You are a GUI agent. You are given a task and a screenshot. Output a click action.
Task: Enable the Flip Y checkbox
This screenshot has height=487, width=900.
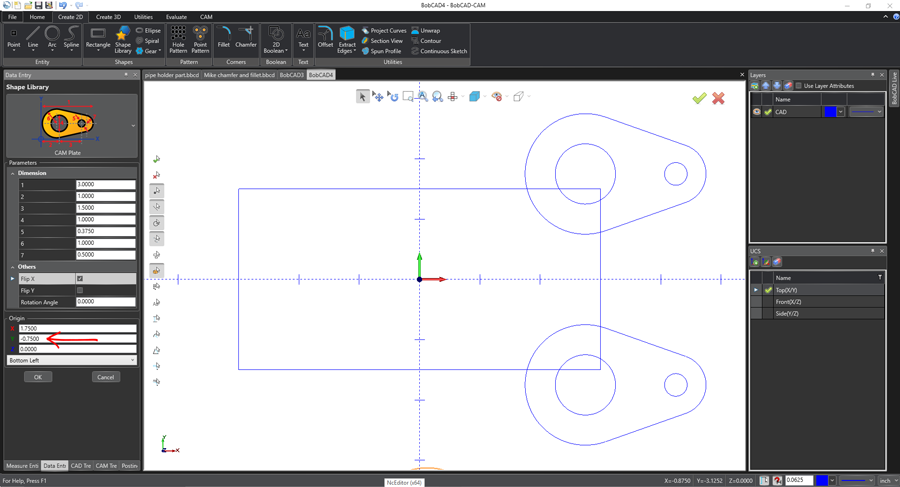[80, 290]
